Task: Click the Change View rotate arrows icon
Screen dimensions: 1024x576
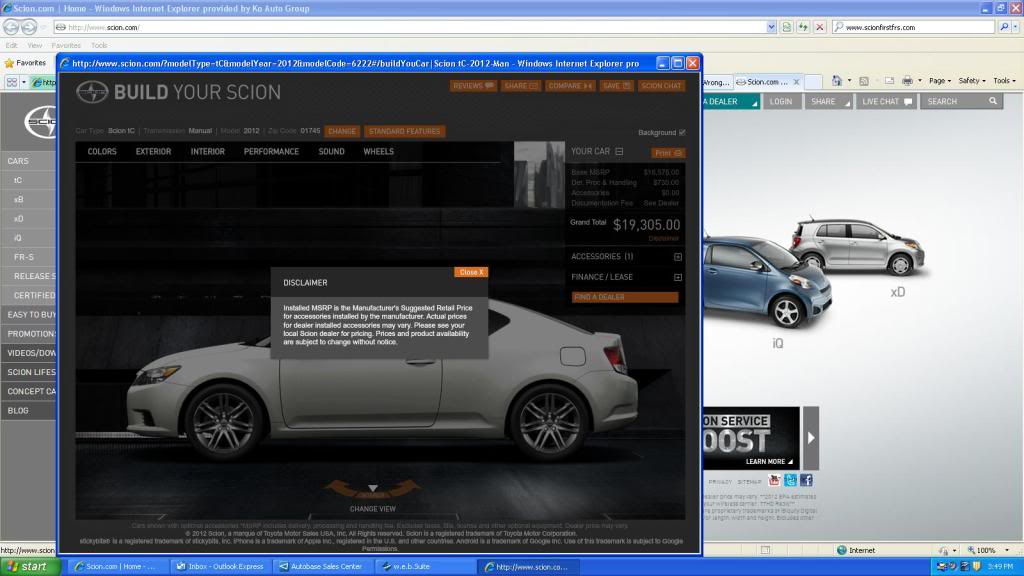Action: point(372,489)
